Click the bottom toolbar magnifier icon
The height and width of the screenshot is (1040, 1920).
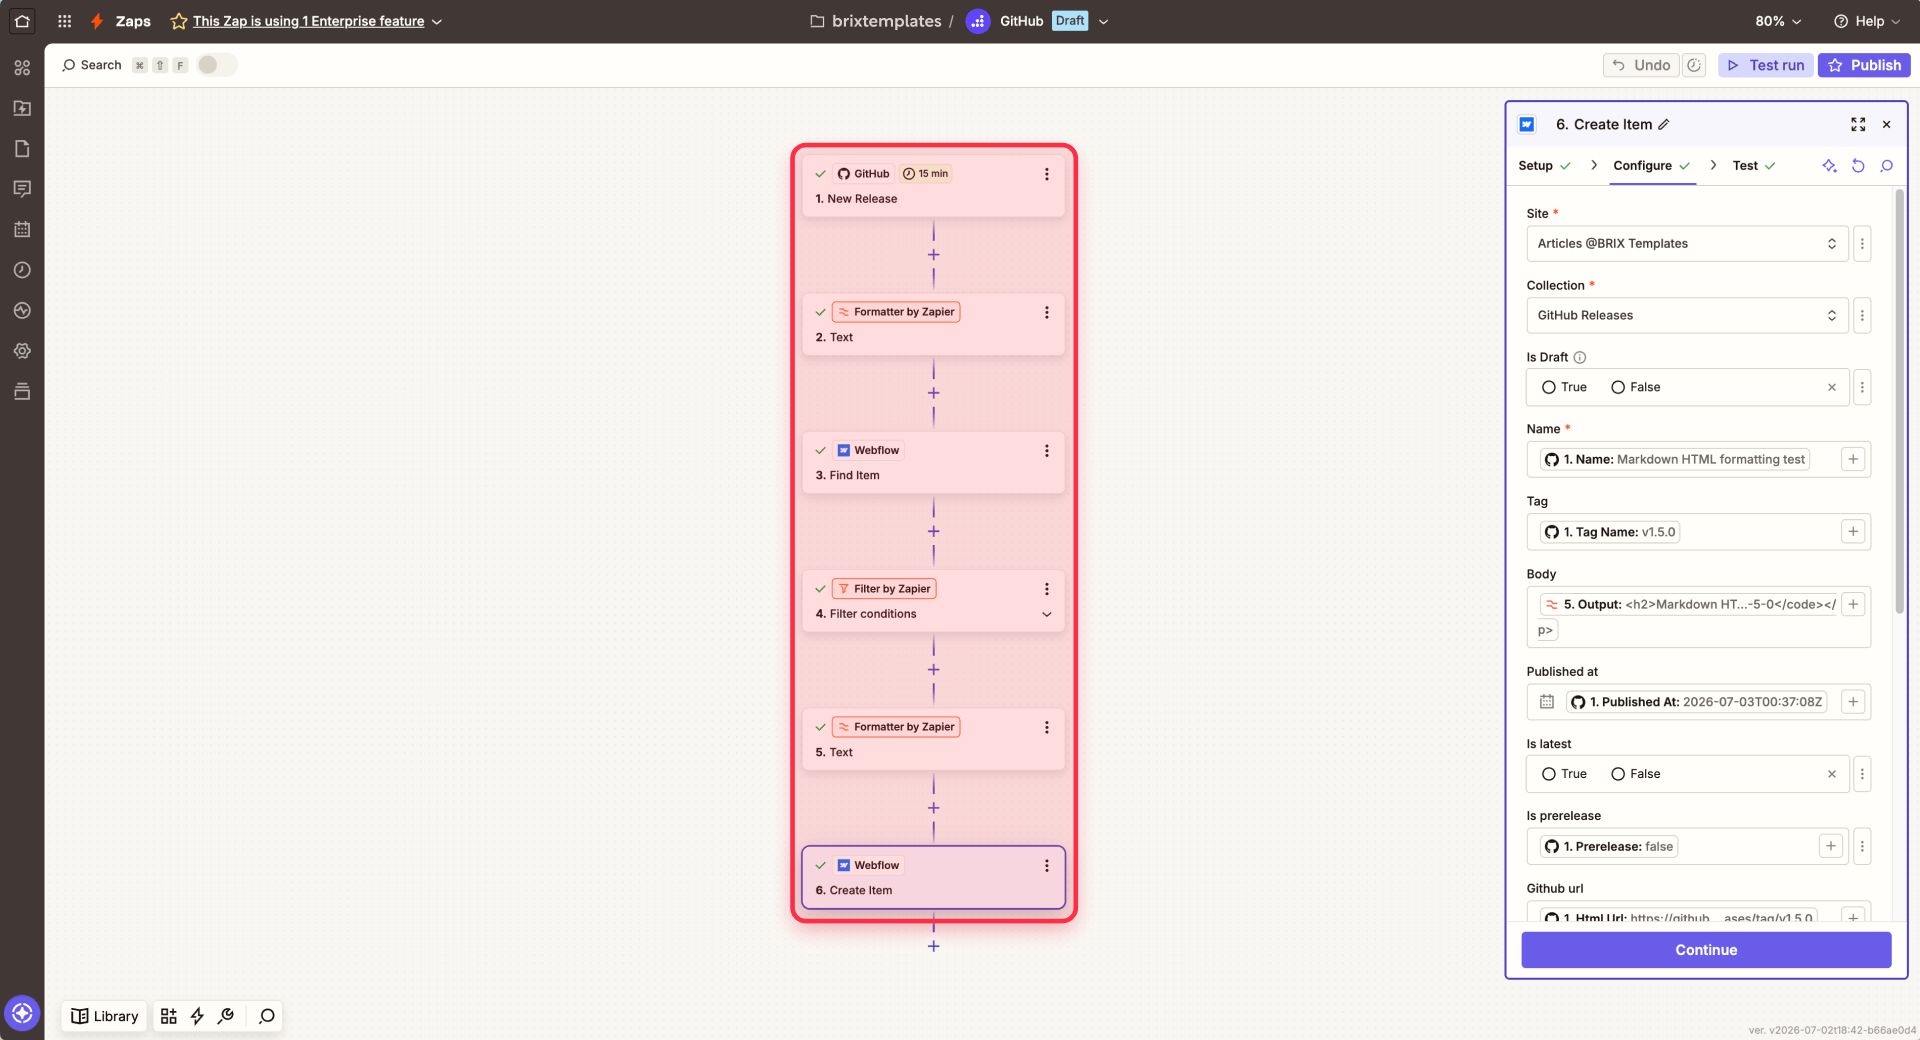(x=267, y=1016)
